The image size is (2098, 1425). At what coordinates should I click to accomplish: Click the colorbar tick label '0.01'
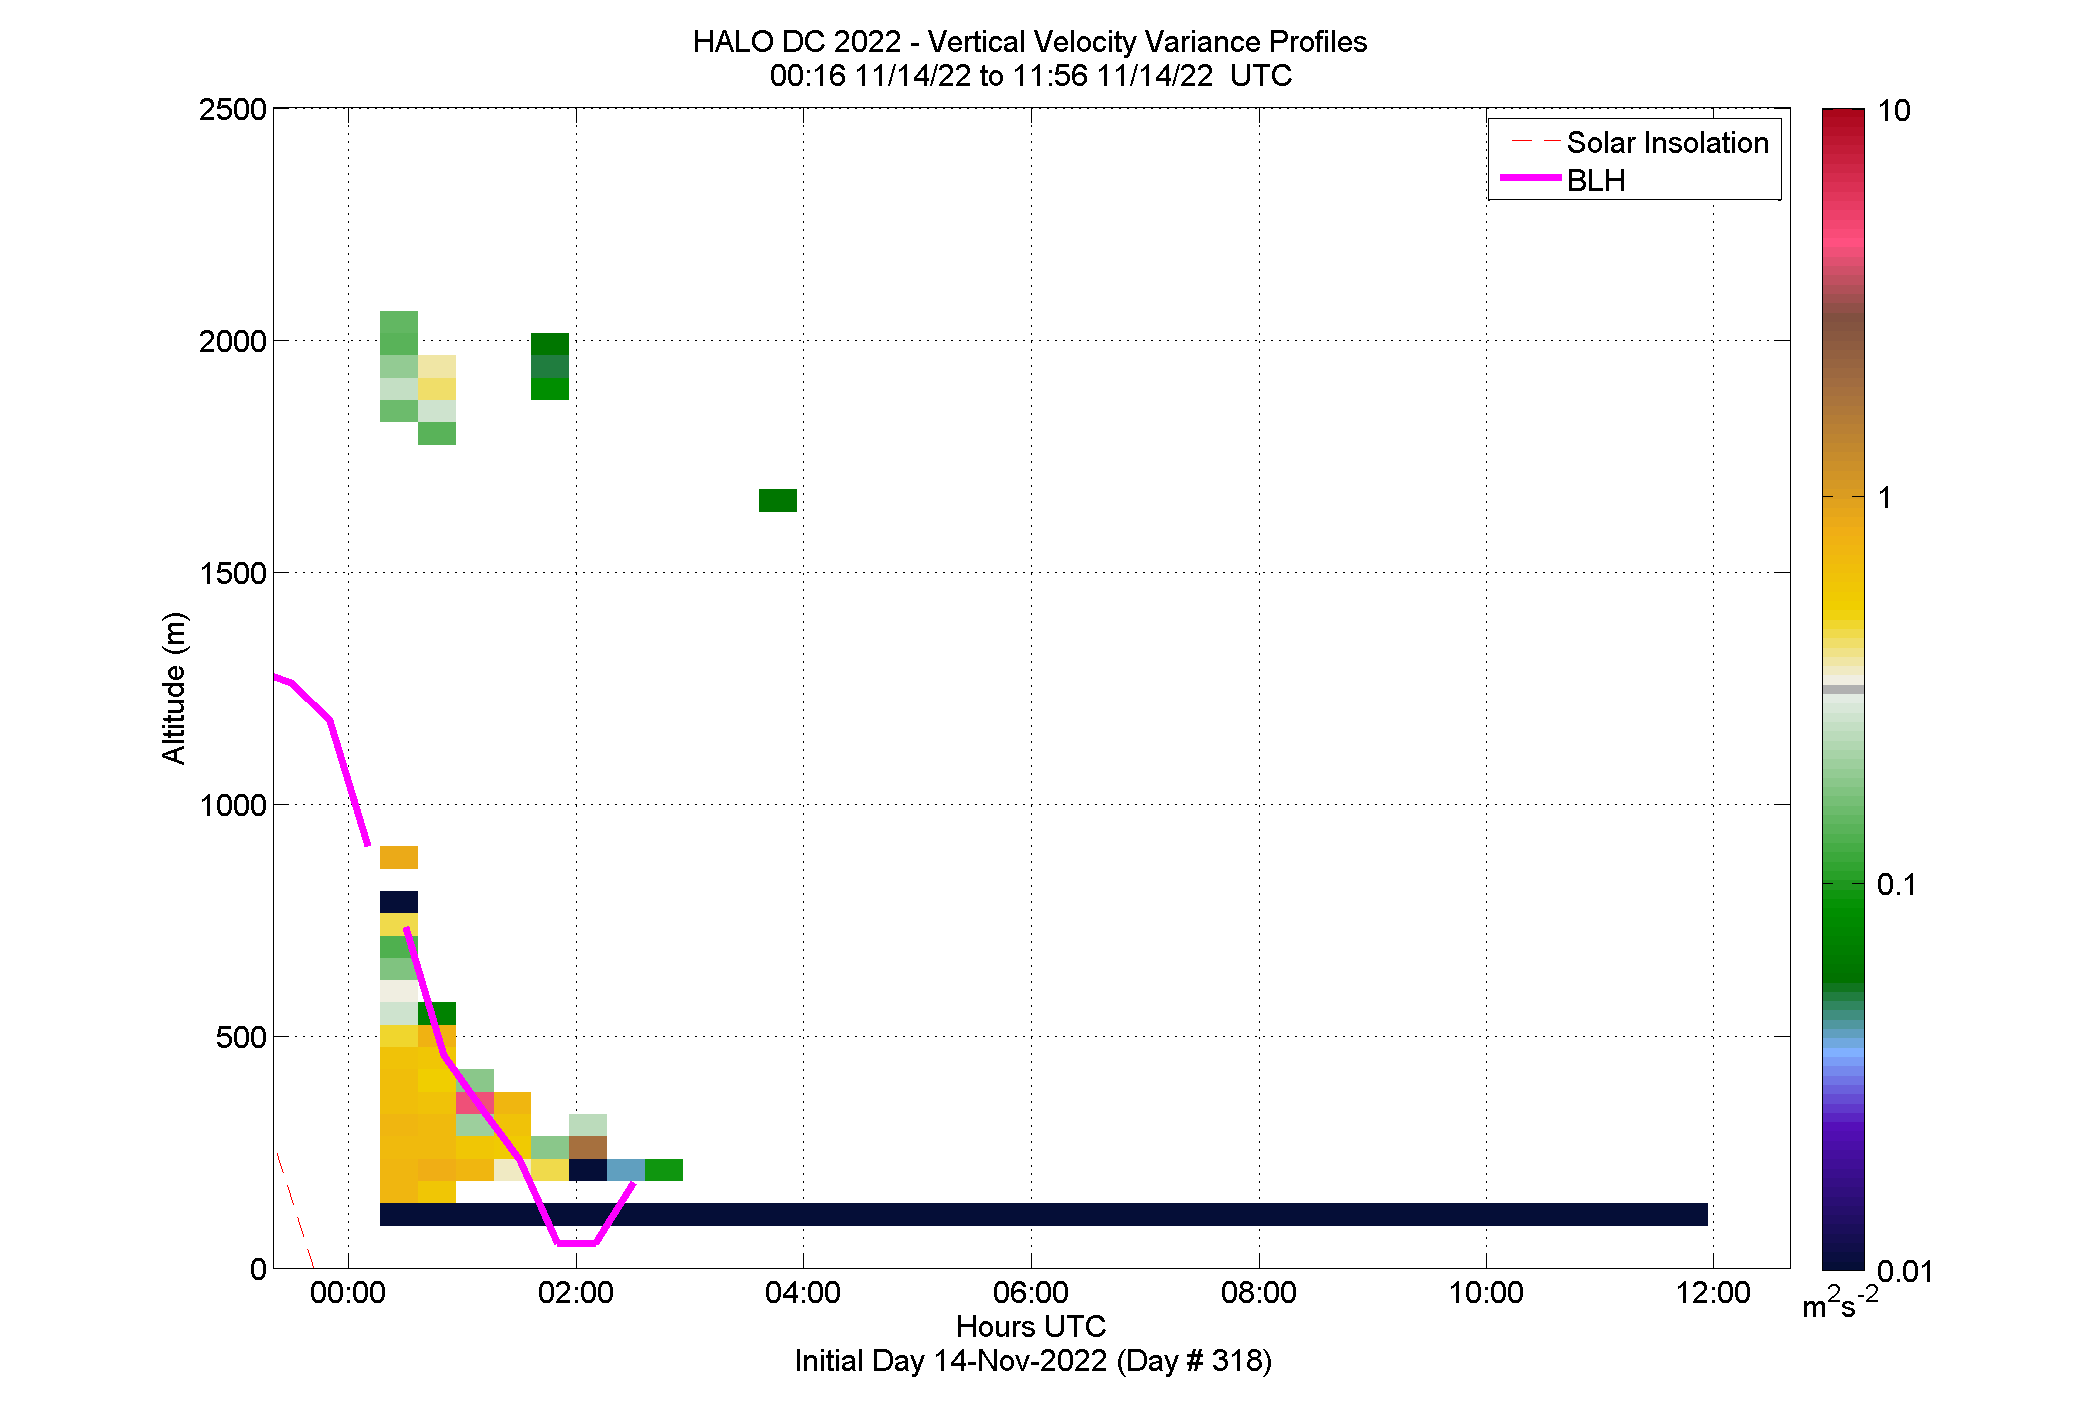(1905, 1271)
